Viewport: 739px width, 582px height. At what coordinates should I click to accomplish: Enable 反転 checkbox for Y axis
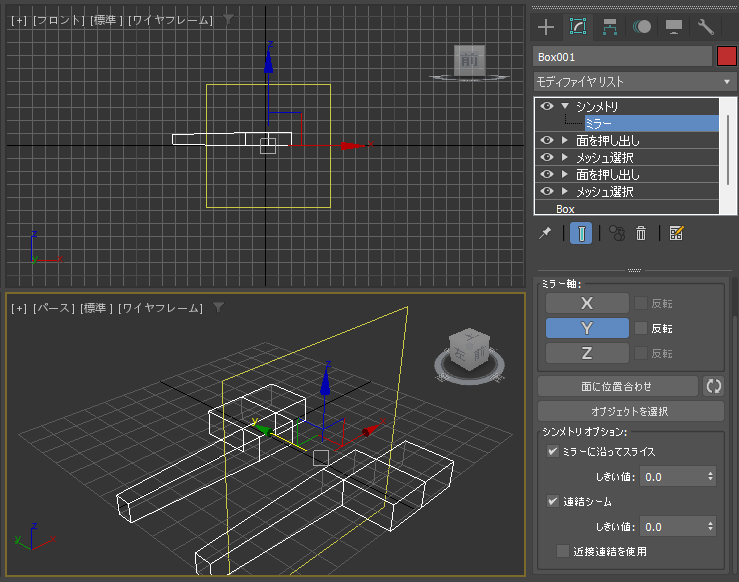tap(641, 328)
